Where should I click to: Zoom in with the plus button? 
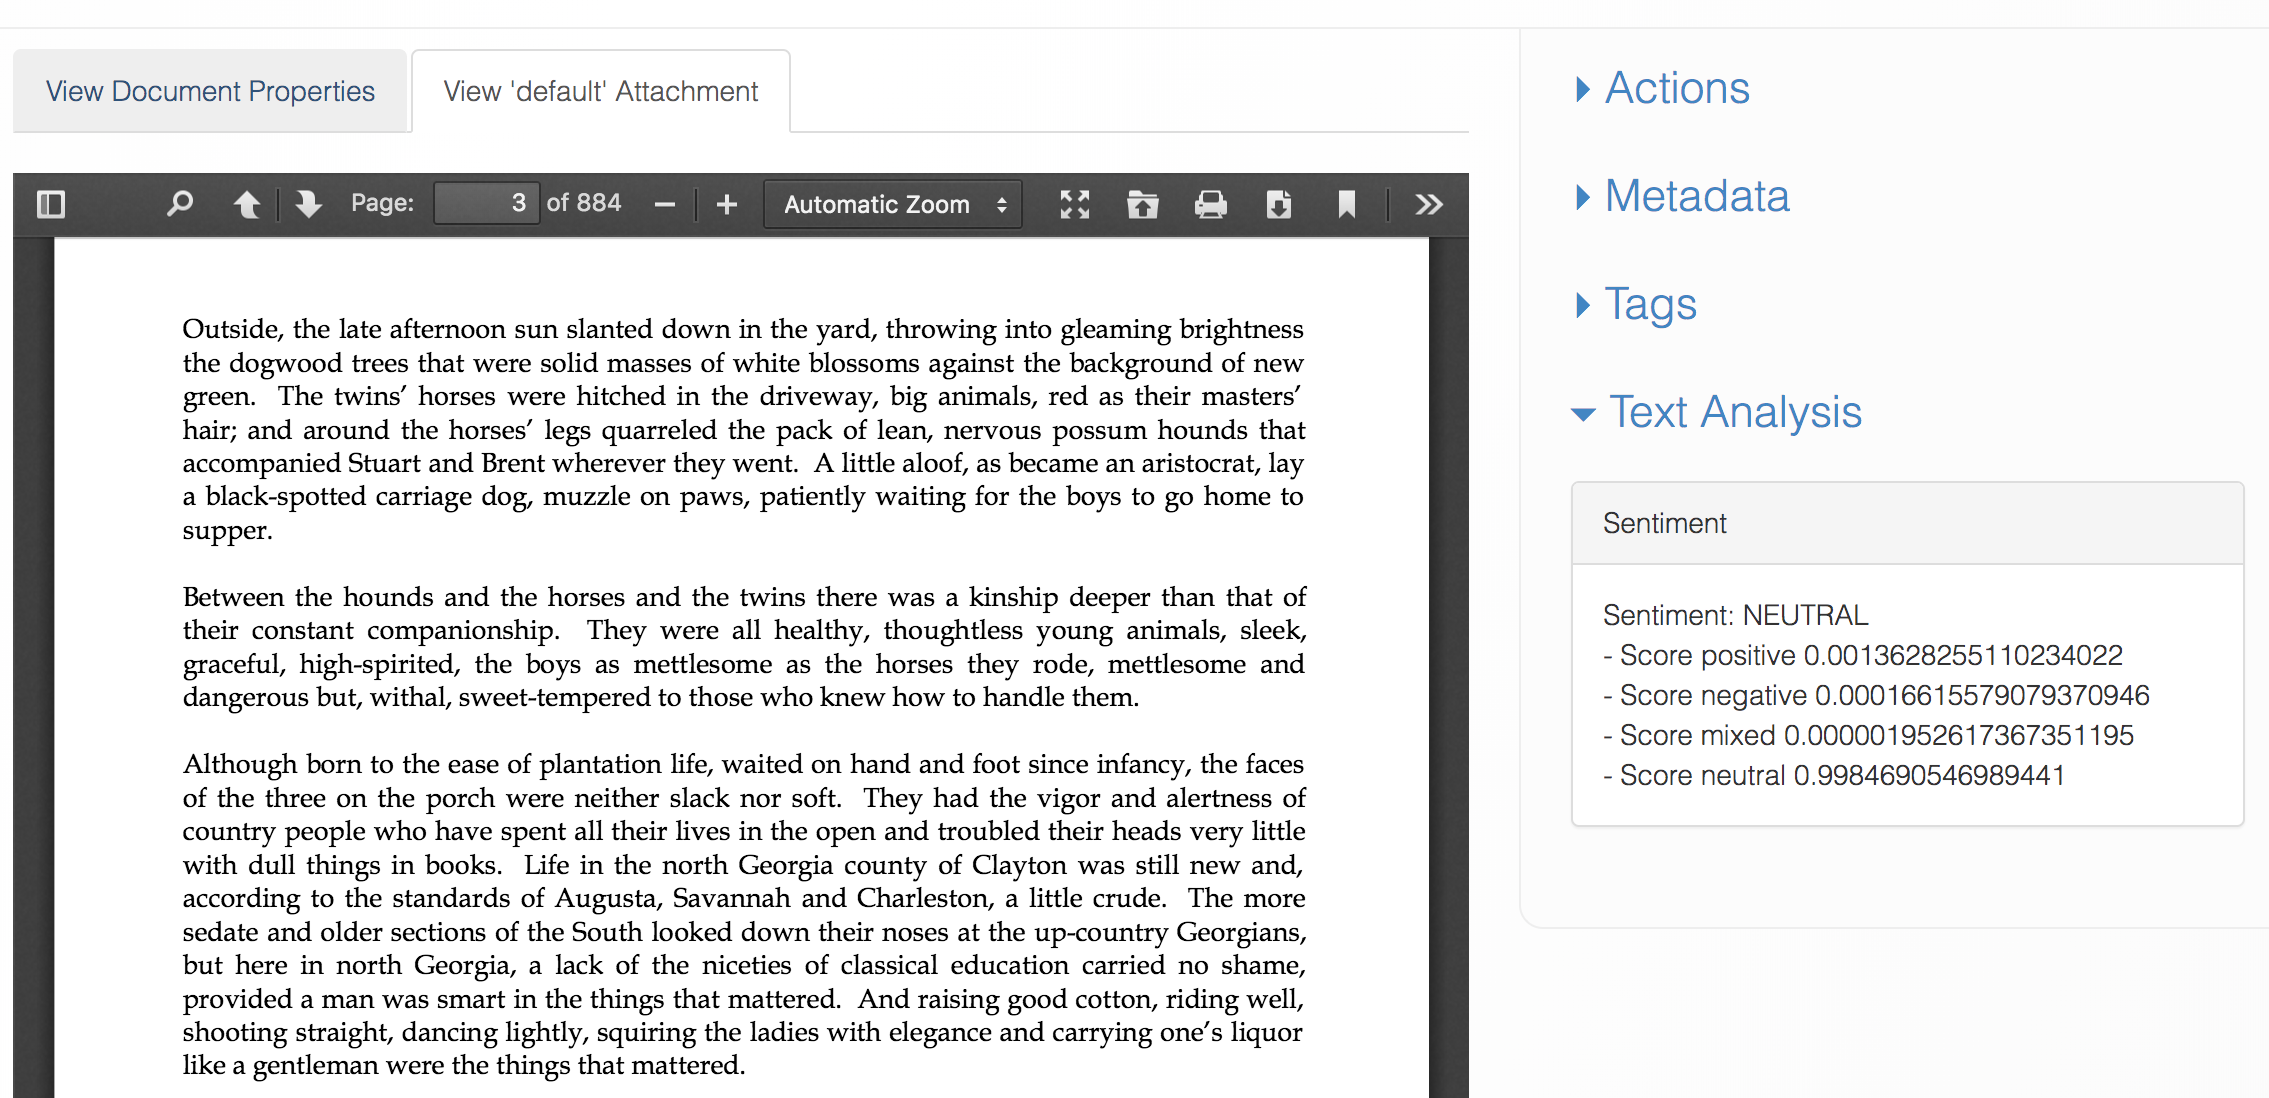click(727, 204)
